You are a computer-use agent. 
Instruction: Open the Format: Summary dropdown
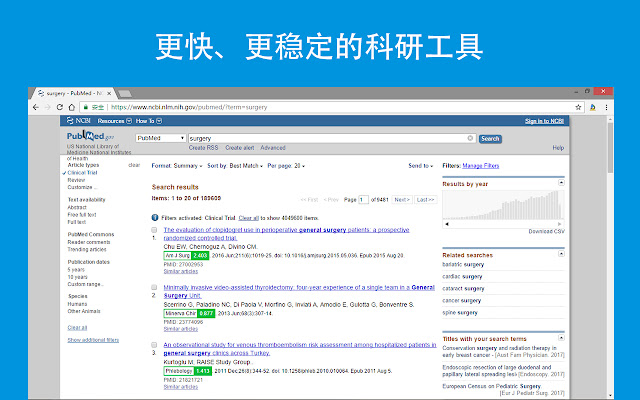177,166
